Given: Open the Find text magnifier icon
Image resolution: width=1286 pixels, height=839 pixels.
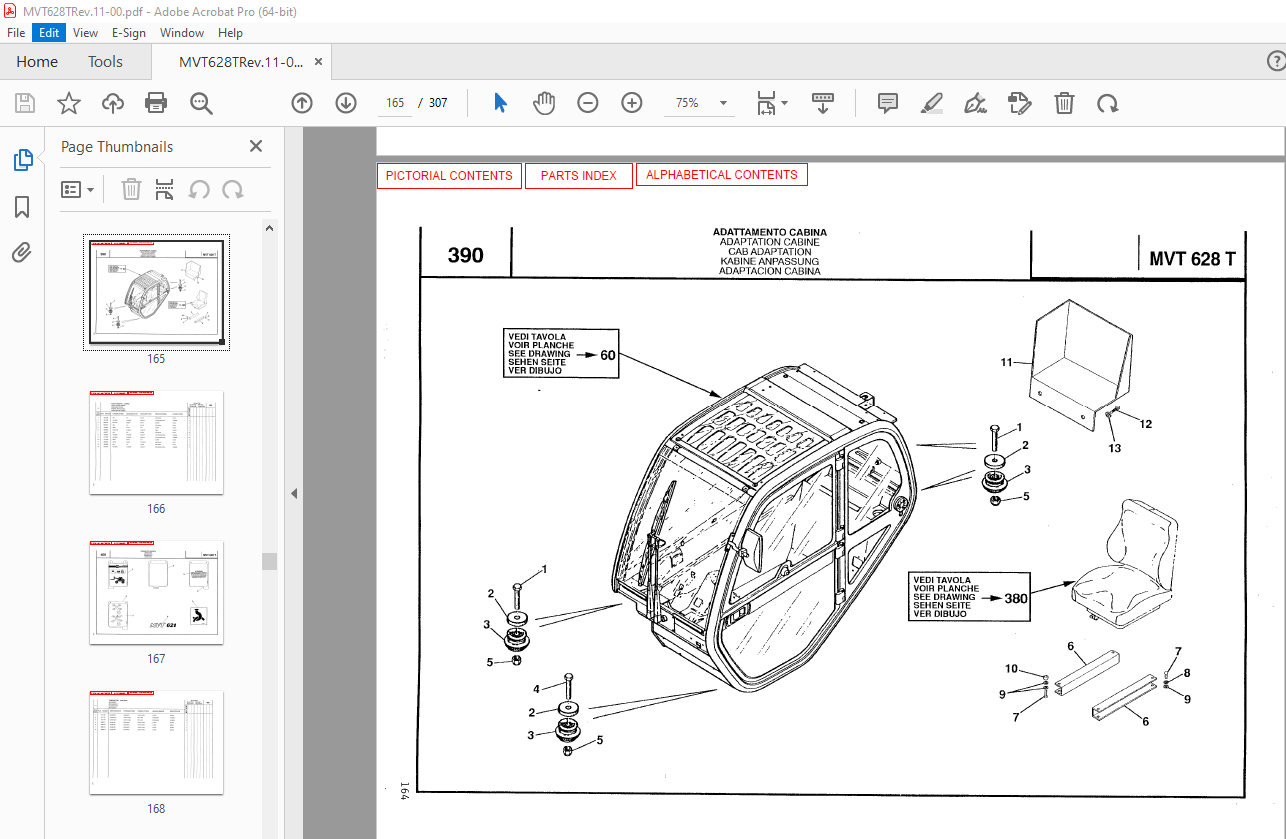Looking at the screenshot, I should (201, 103).
